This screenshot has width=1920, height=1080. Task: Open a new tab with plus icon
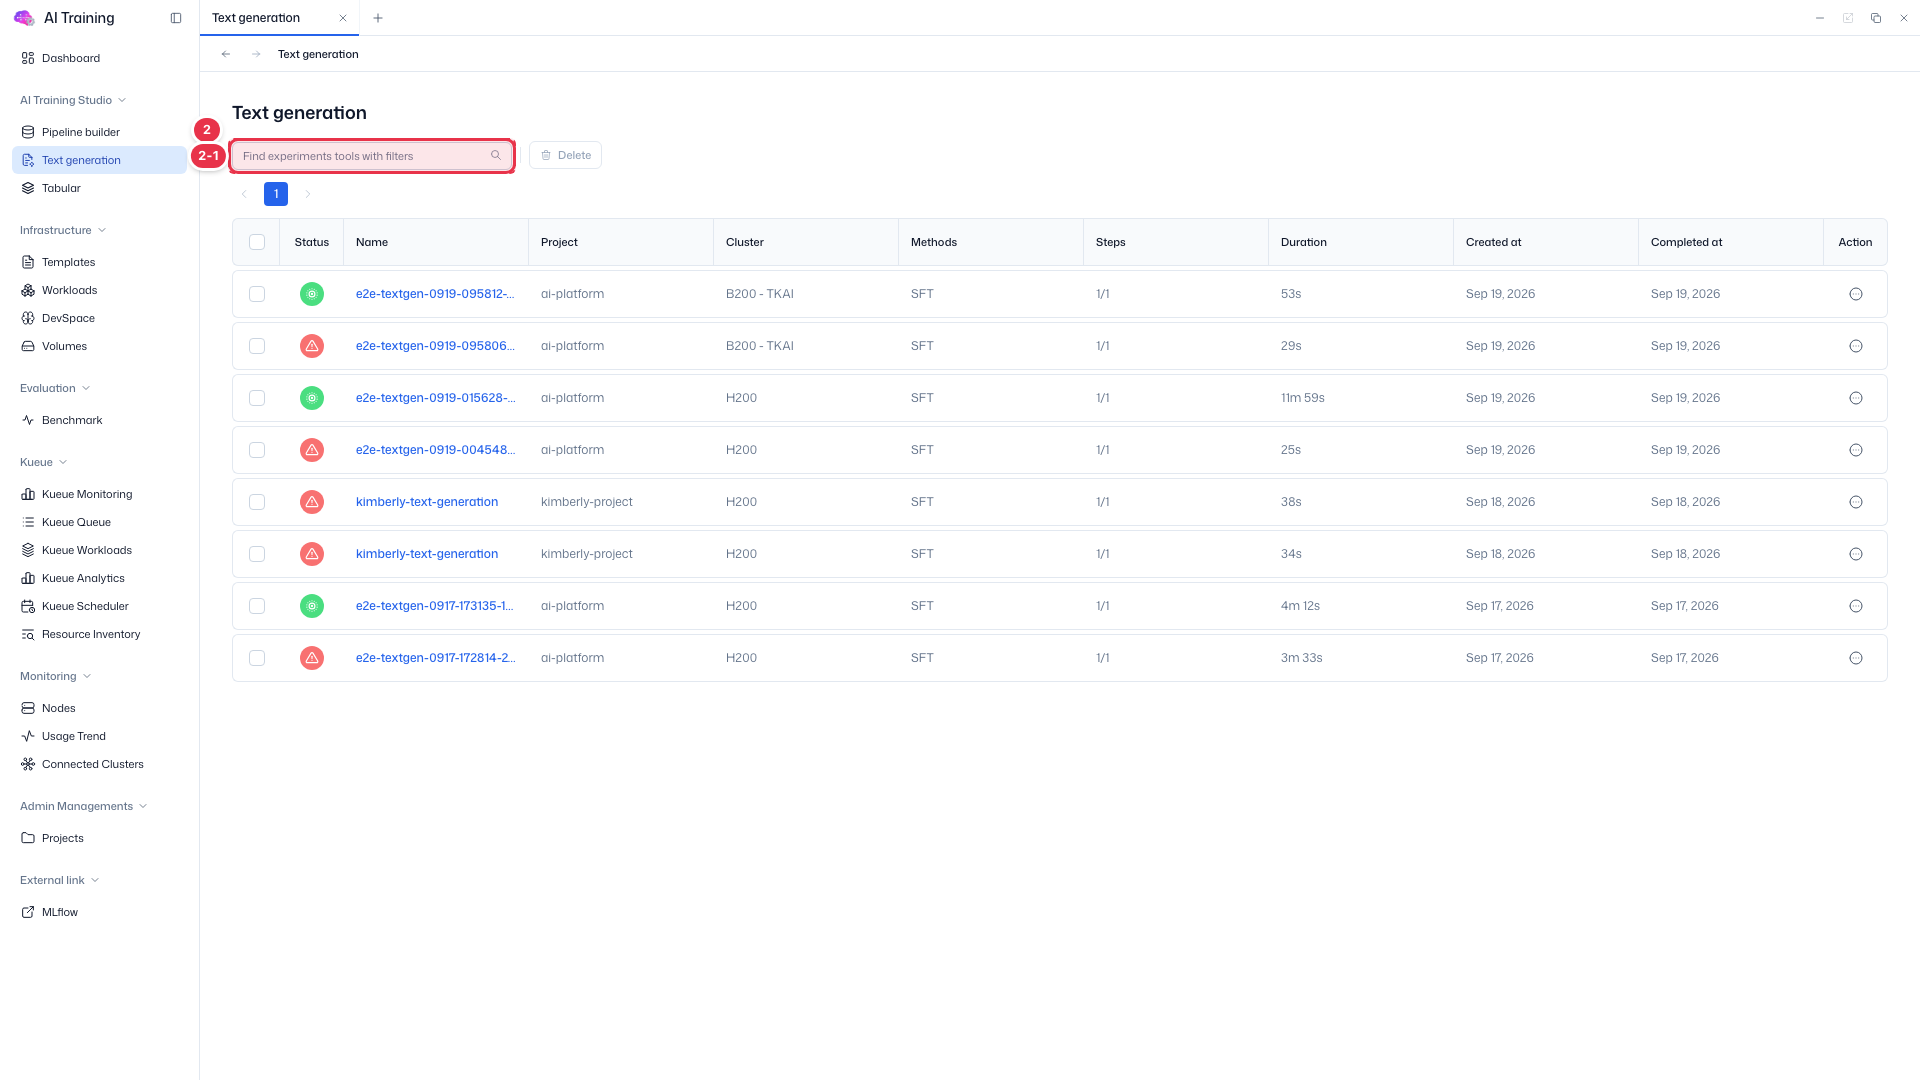click(x=378, y=18)
